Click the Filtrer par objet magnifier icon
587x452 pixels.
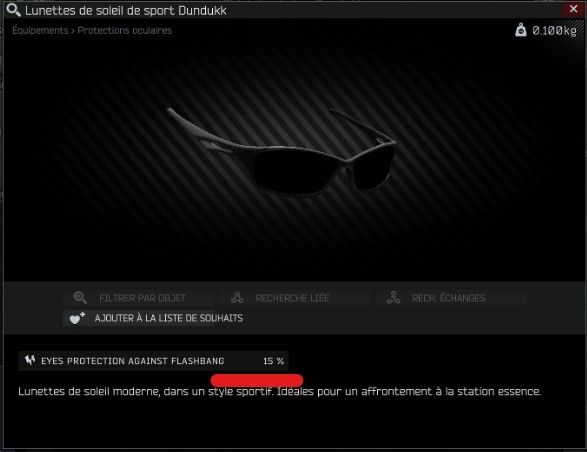(x=80, y=298)
